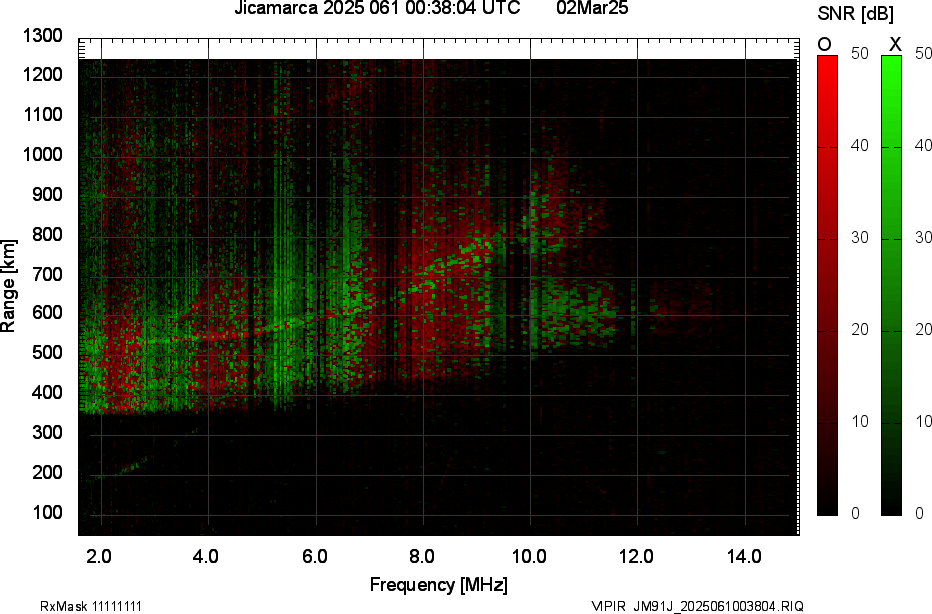Click the red O-mode SNR color bar

[827, 285]
